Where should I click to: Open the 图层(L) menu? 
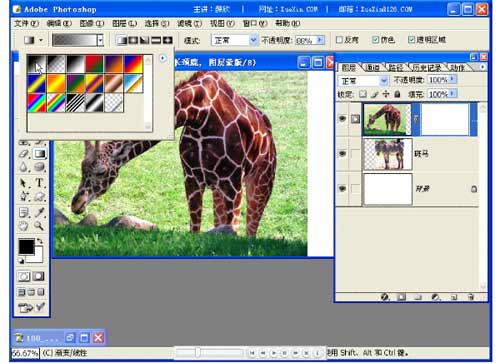(x=124, y=24)
